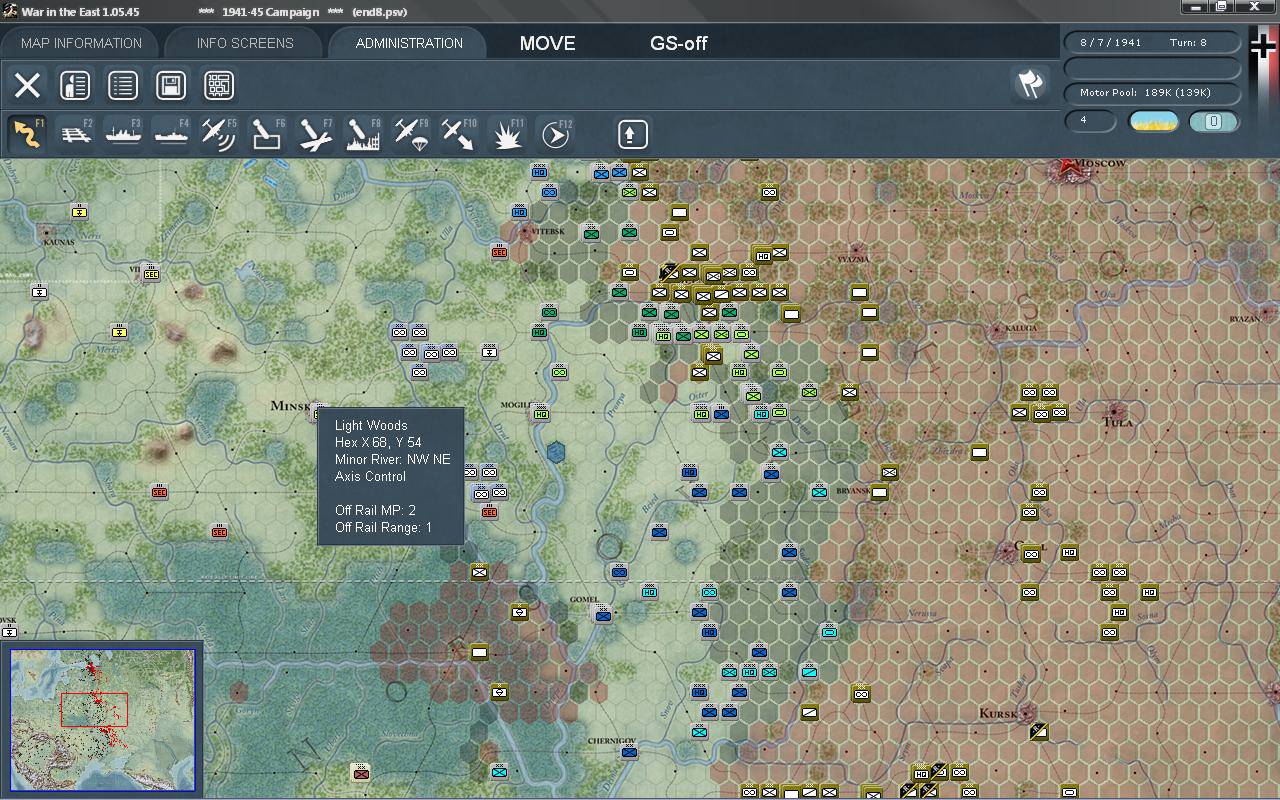
Task: Select the F3 ship transport icon
Action: click(124, 134)
